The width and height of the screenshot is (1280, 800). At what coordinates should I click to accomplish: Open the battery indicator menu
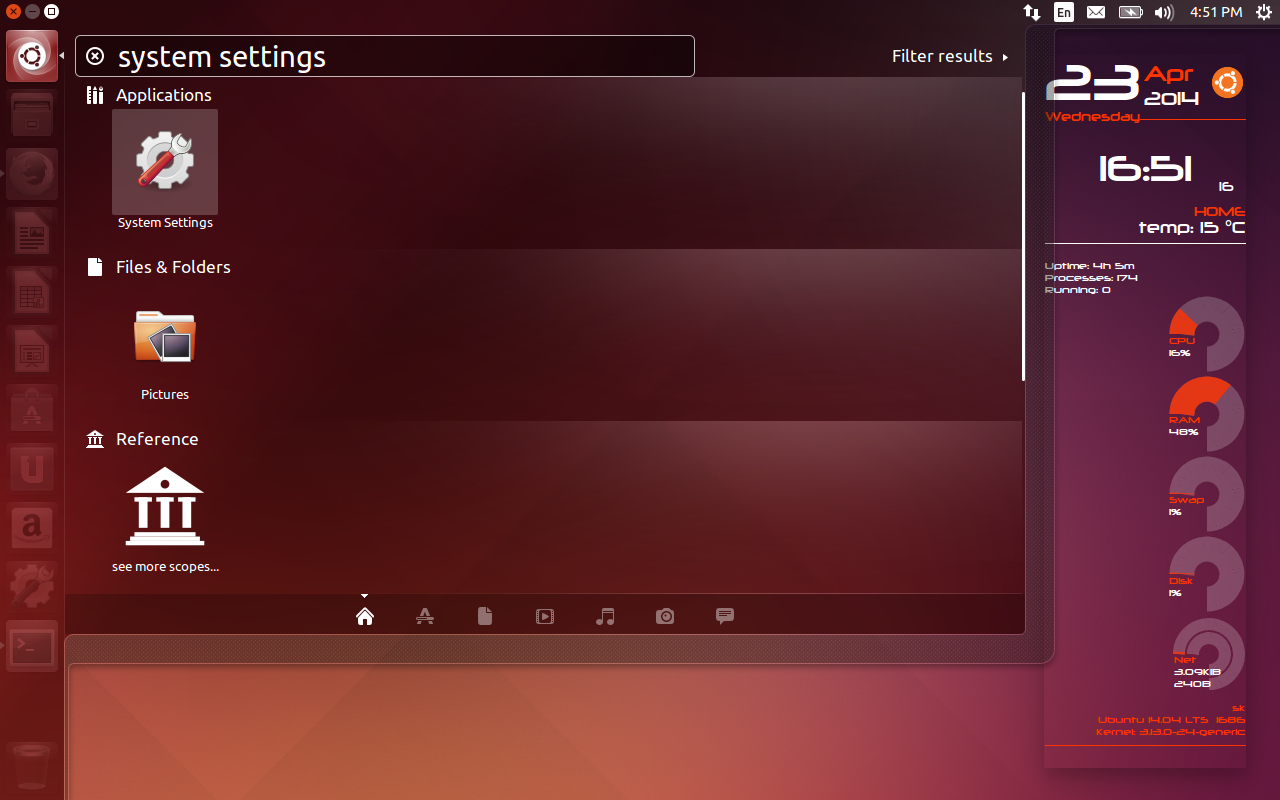(x=1130, y=12)
